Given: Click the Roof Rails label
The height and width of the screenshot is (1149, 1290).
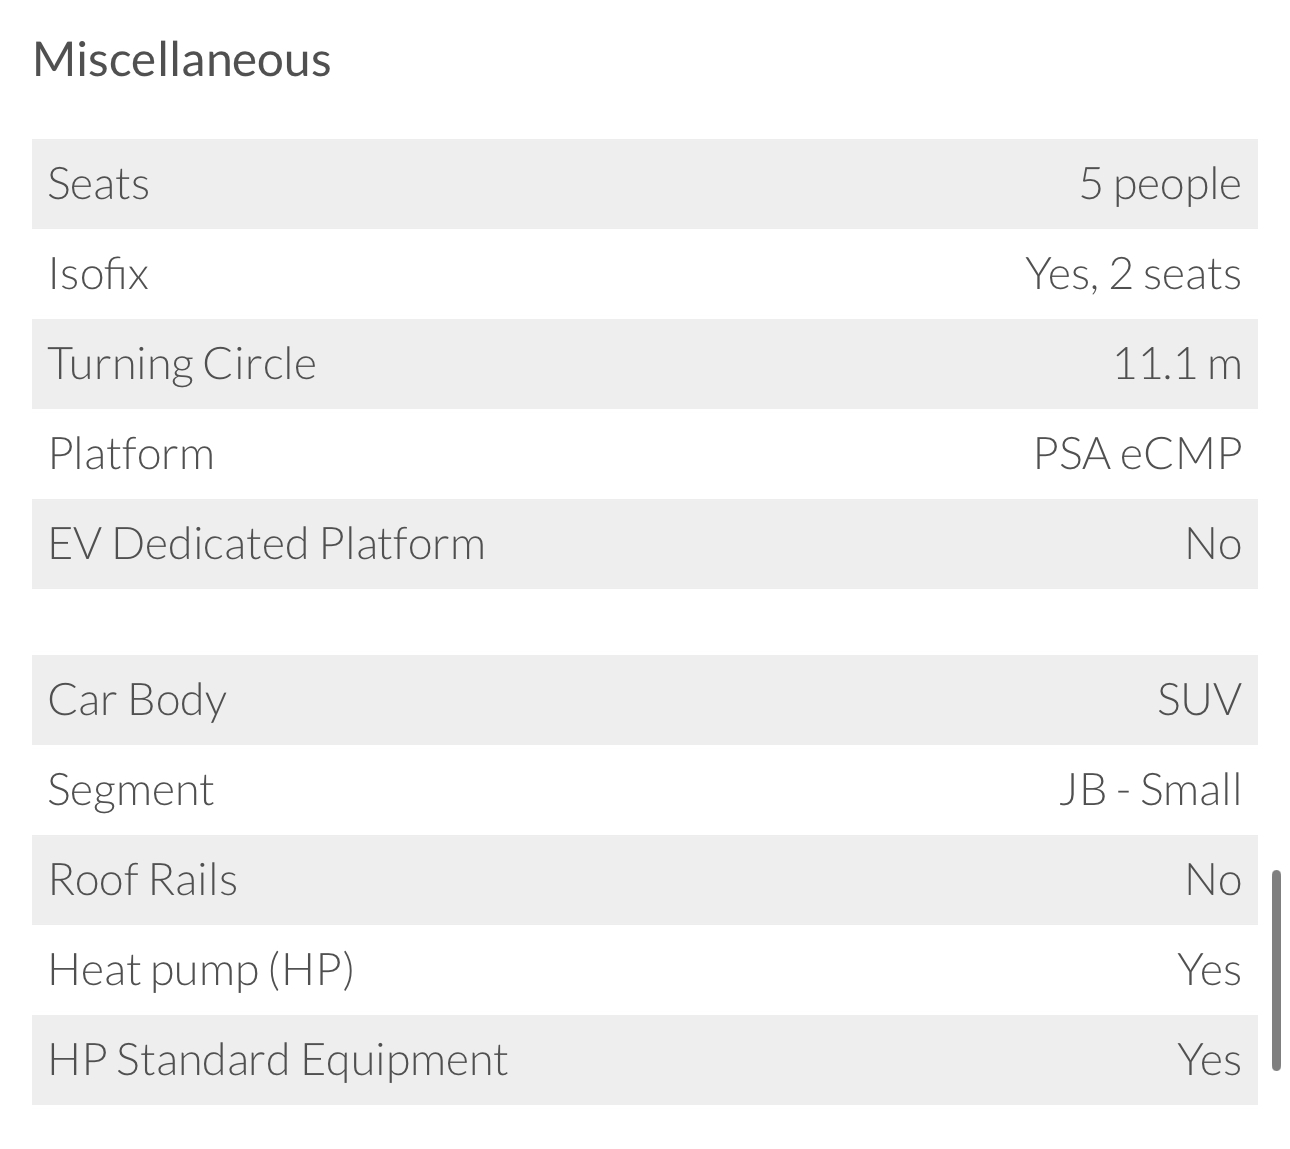Looking at the screenshot, I should (142, 880).
